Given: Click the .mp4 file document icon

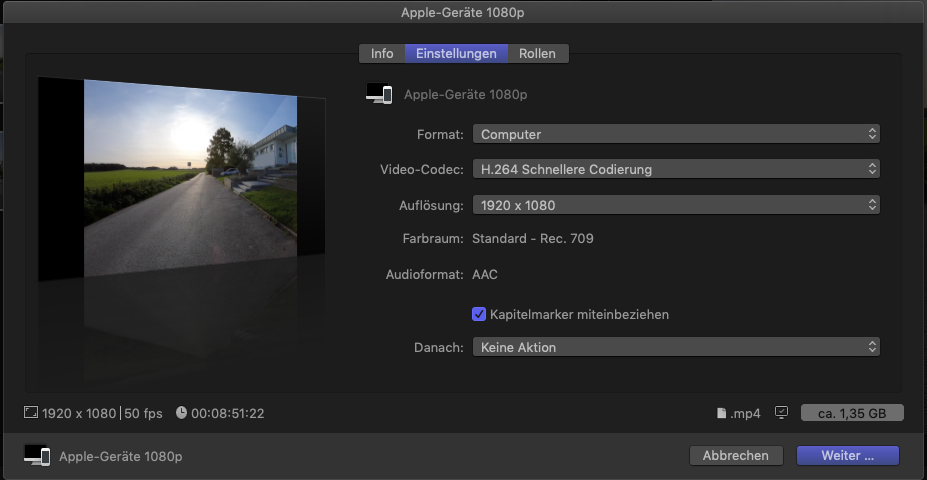Looking at the screenshot, I should [x=721, y=412].
